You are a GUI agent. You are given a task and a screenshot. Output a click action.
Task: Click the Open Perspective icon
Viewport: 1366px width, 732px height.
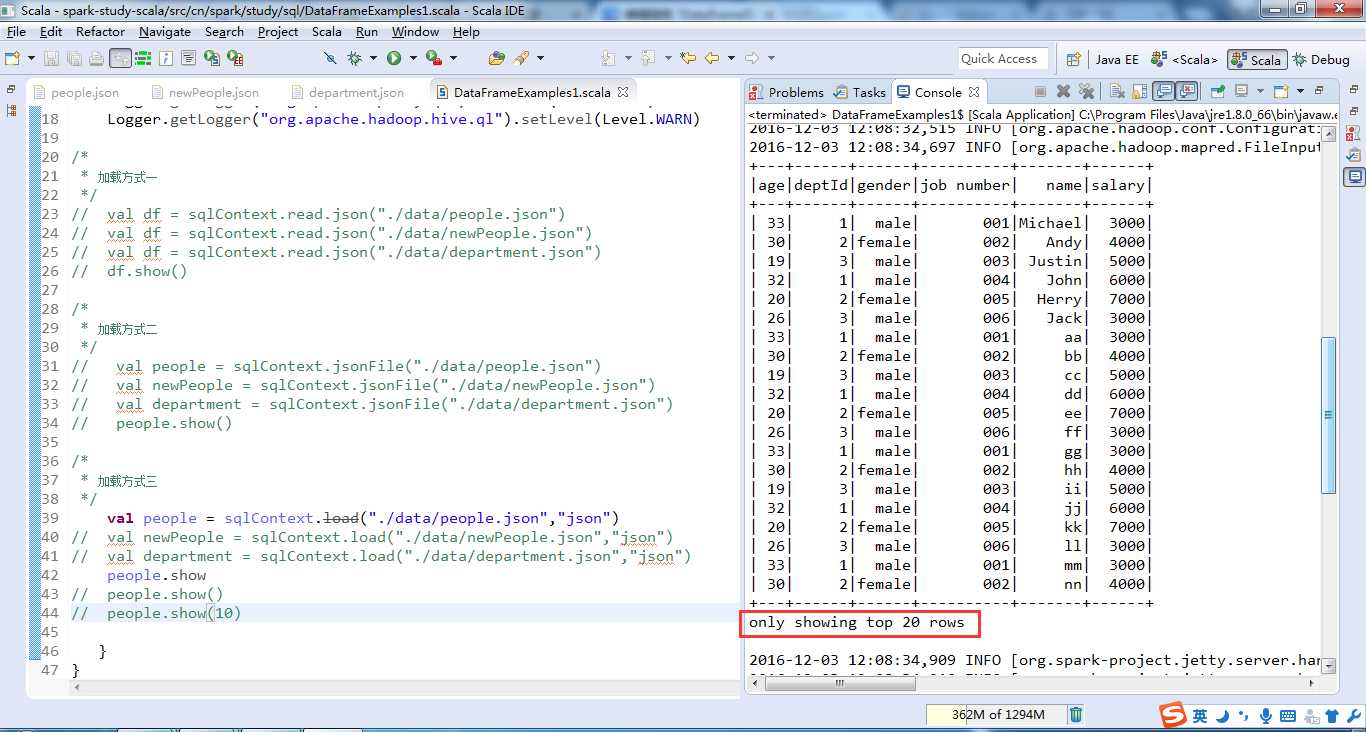point(1073,59)
